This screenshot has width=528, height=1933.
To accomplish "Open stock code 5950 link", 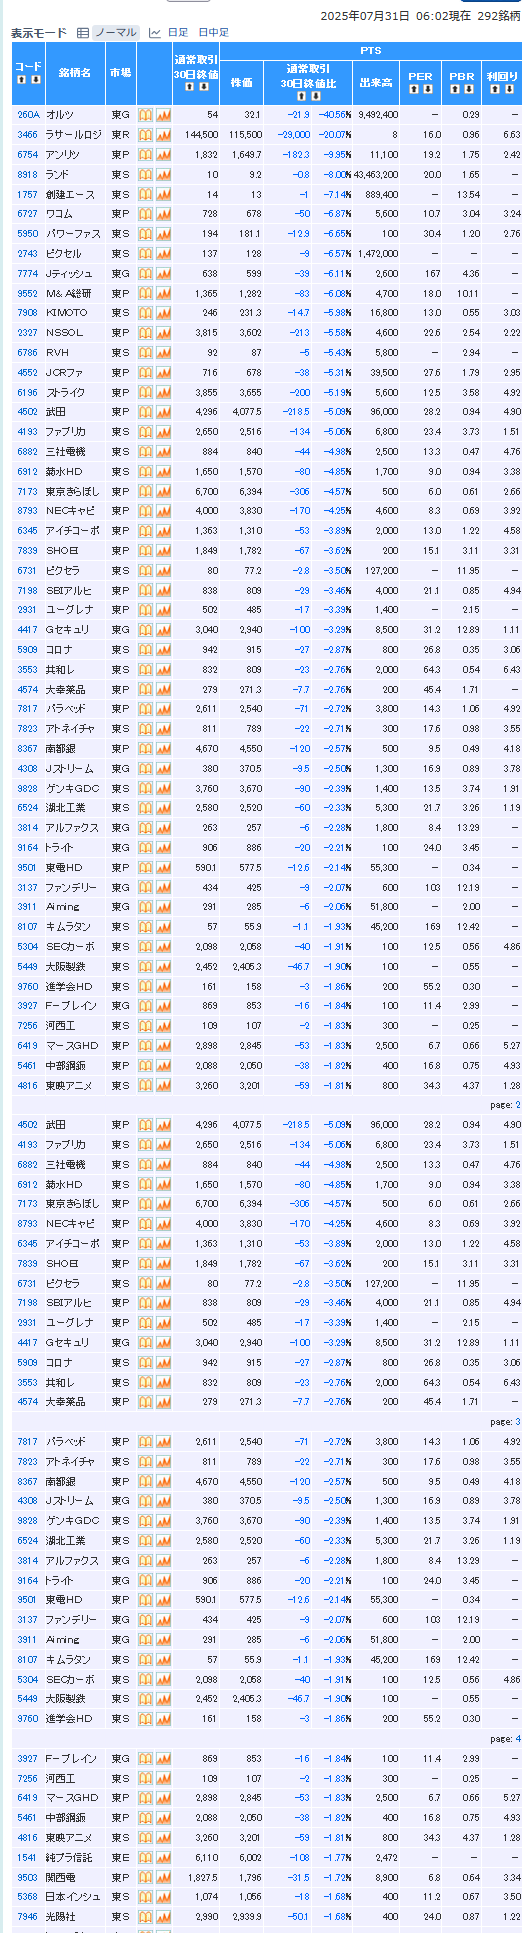I will point(27,233).
